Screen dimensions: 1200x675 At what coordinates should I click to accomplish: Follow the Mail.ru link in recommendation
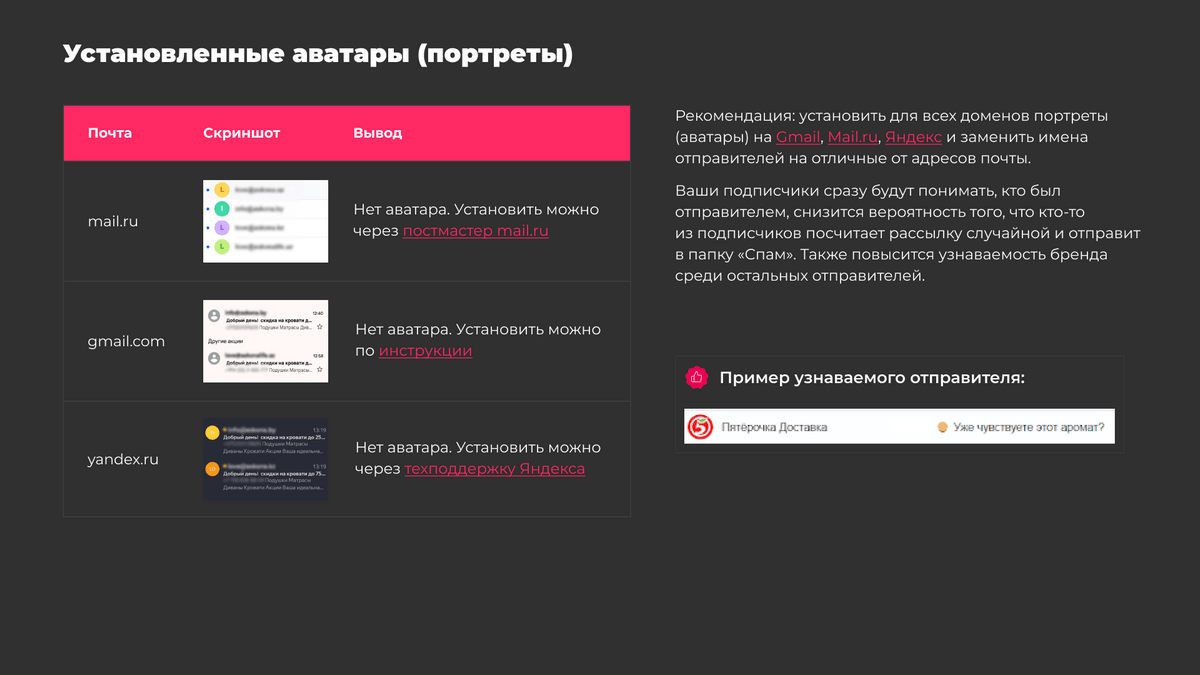[852, 137]
